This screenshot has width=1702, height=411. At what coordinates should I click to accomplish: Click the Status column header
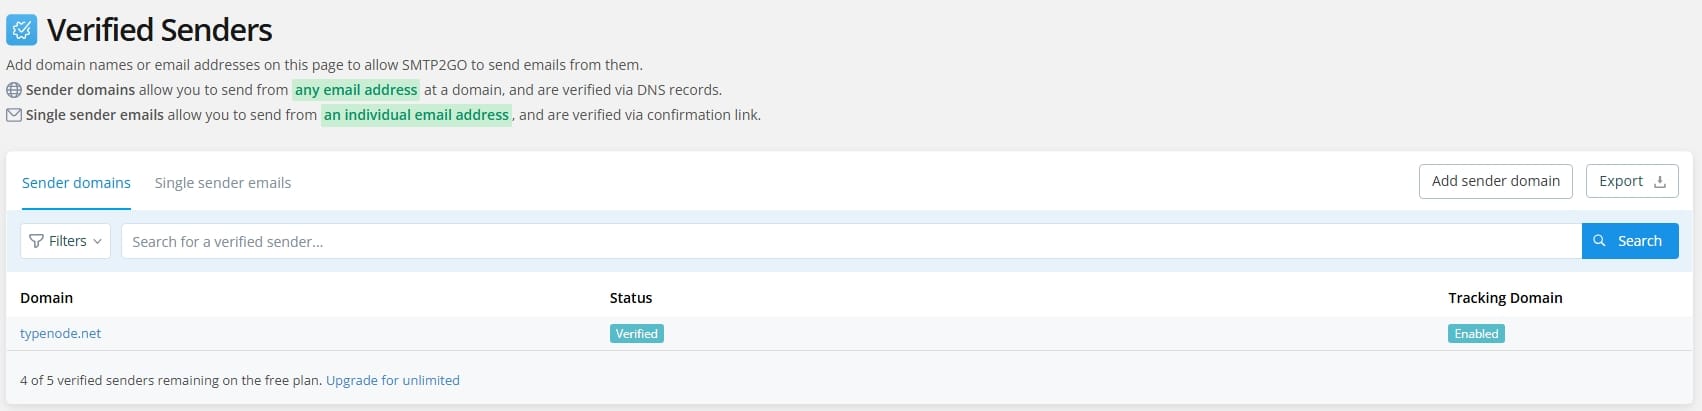point(631,298)
